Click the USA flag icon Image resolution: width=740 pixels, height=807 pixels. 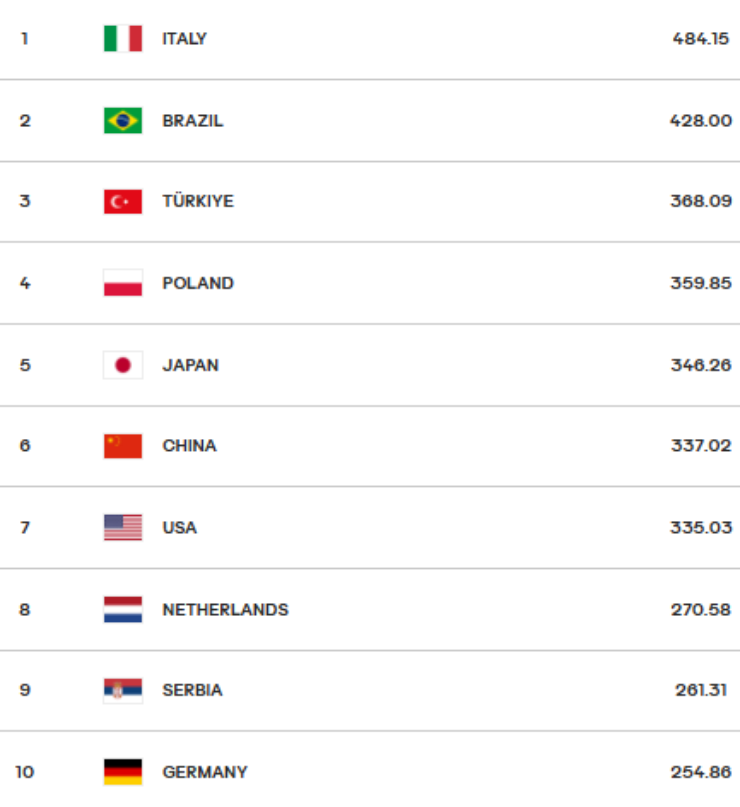pyautogui.click(x=123, y=528)
